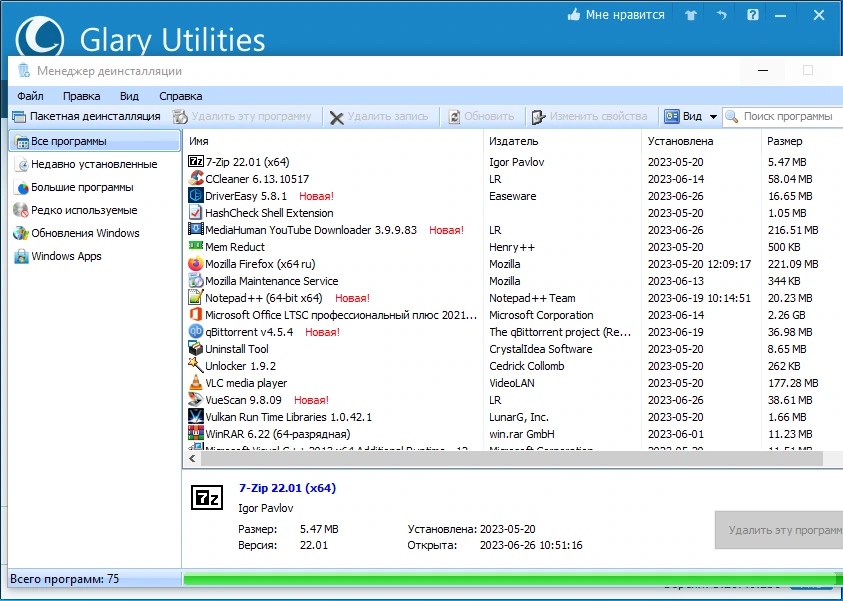This screenshot has width=843, height=601.
Task: Click the Uninstall Tool icon
Action: click(196, 349)
